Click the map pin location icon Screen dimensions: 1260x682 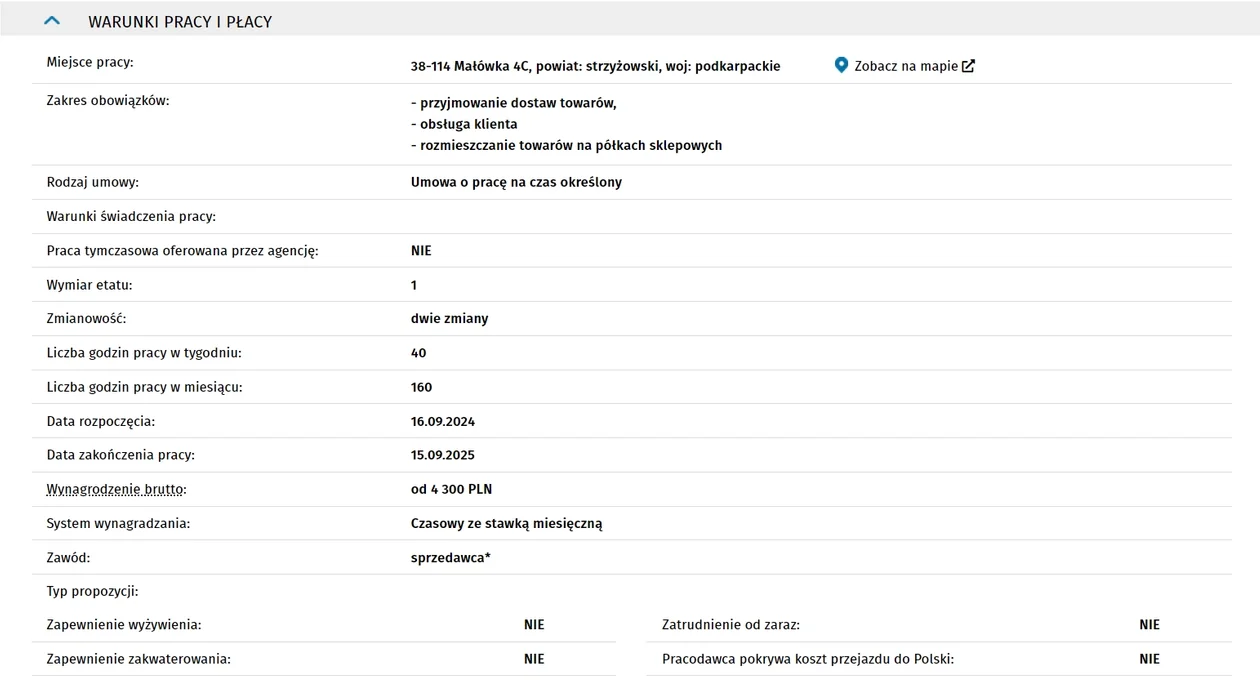pos(841,65)
